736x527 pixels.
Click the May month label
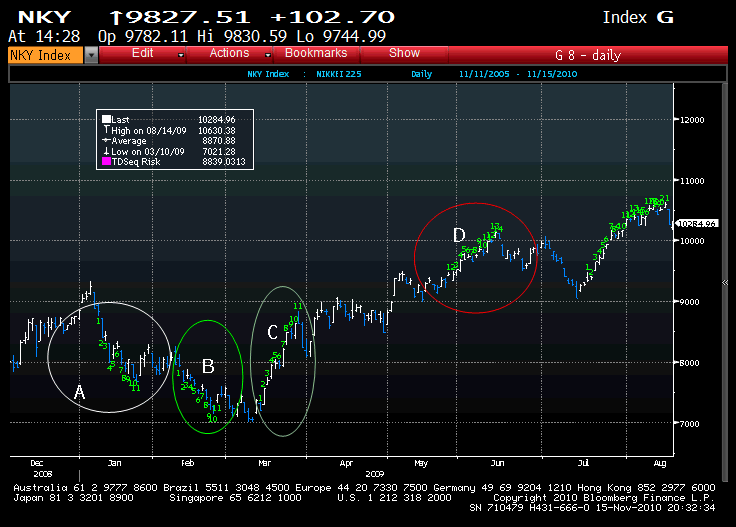tap(421, 463)
